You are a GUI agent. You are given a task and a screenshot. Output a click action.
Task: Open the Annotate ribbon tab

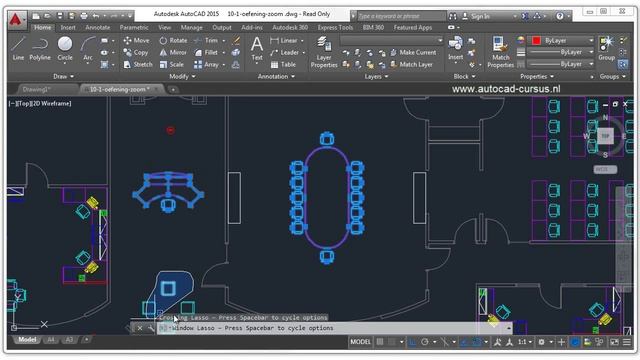tap(98, 27)
